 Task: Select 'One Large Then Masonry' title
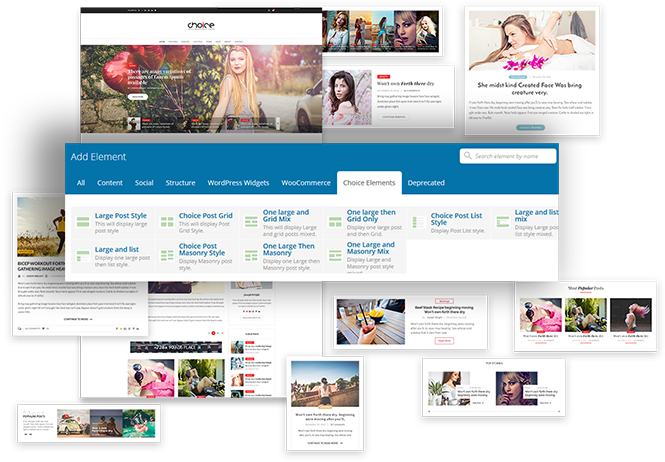click(288, 249)
